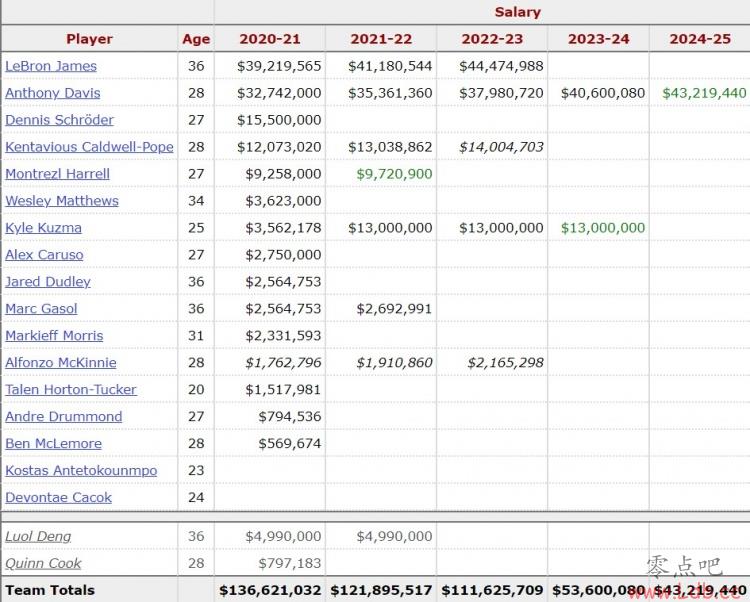This screenshot has height=602, width=750.
Task: Sort by Player column header
Action: pyautogui.click(x=89, y=39)
